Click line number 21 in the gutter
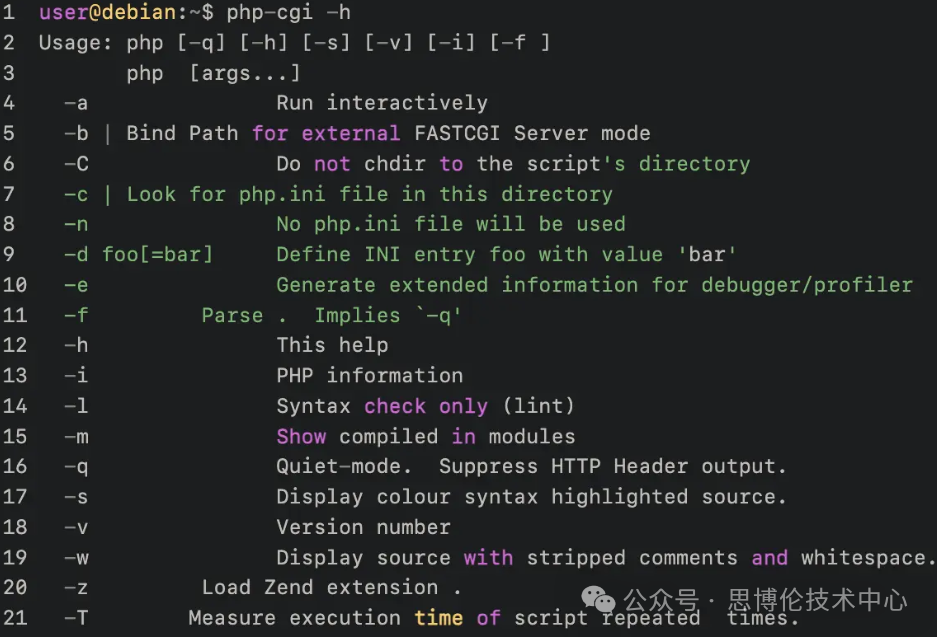Image resolution: width=937 pixels, height=637 pixels. [x=15, y=618]
